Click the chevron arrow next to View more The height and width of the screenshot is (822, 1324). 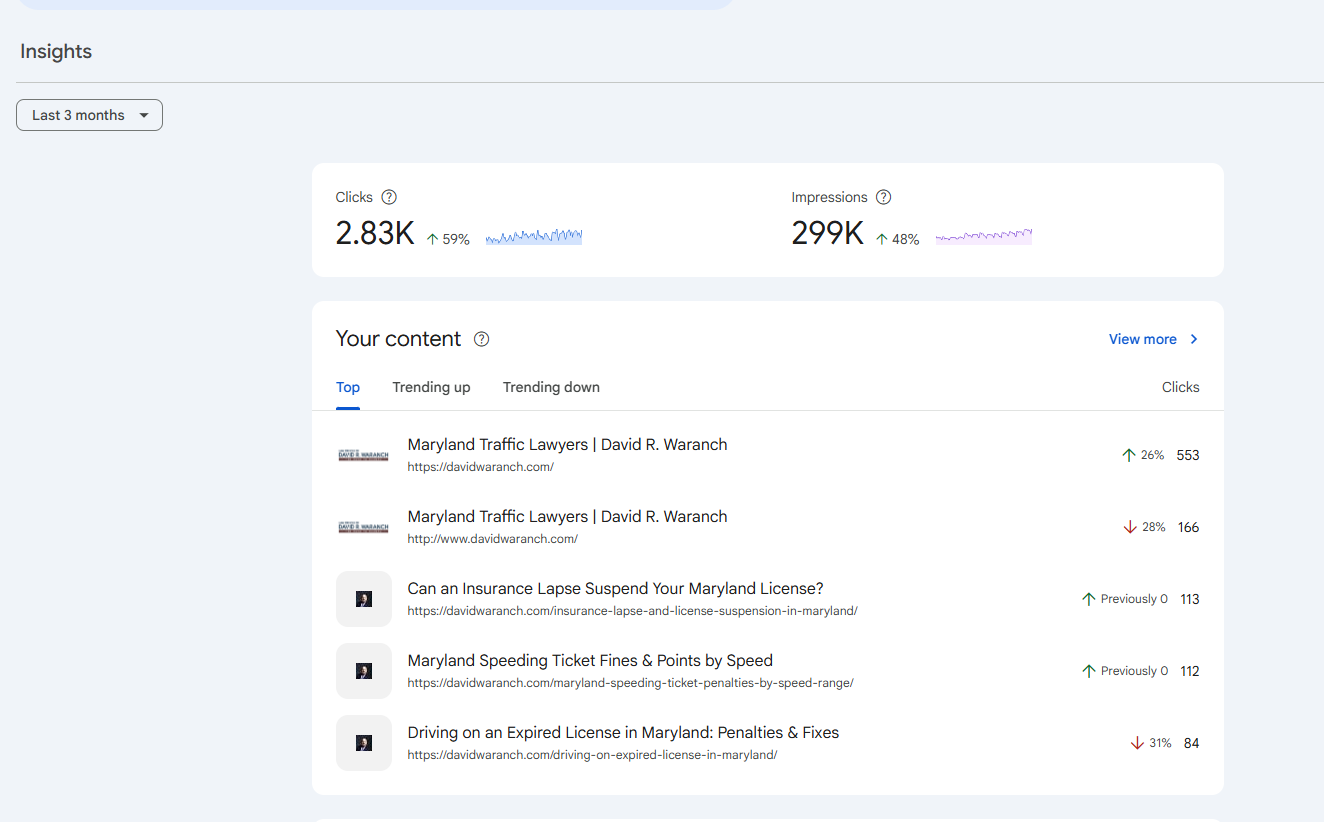point(1193,339)
